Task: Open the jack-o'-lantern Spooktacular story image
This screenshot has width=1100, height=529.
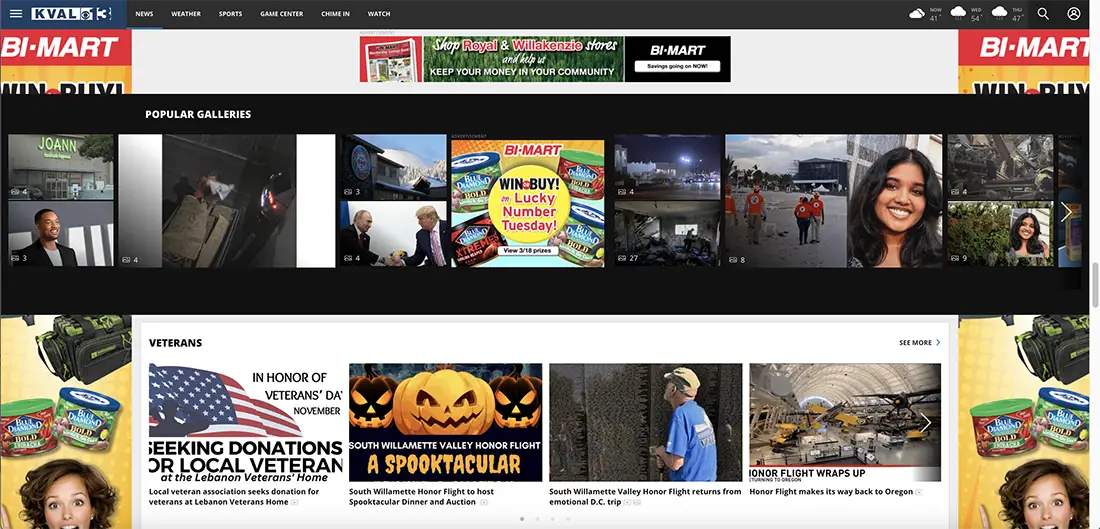Action: [x=445, y=422]
